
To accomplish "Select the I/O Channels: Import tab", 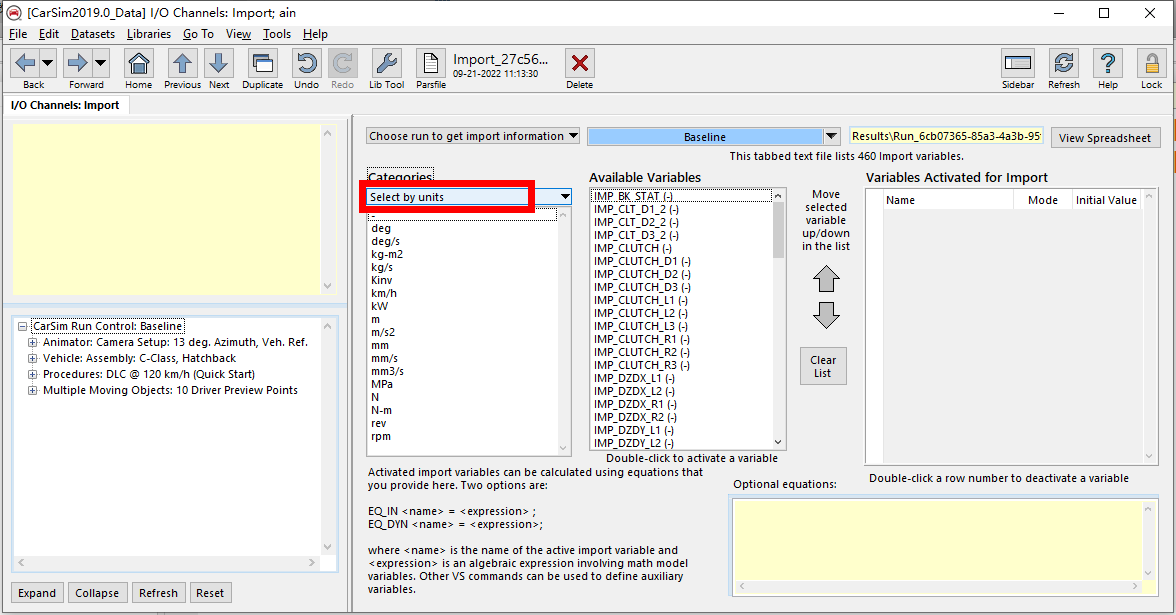I will point(65,105).
